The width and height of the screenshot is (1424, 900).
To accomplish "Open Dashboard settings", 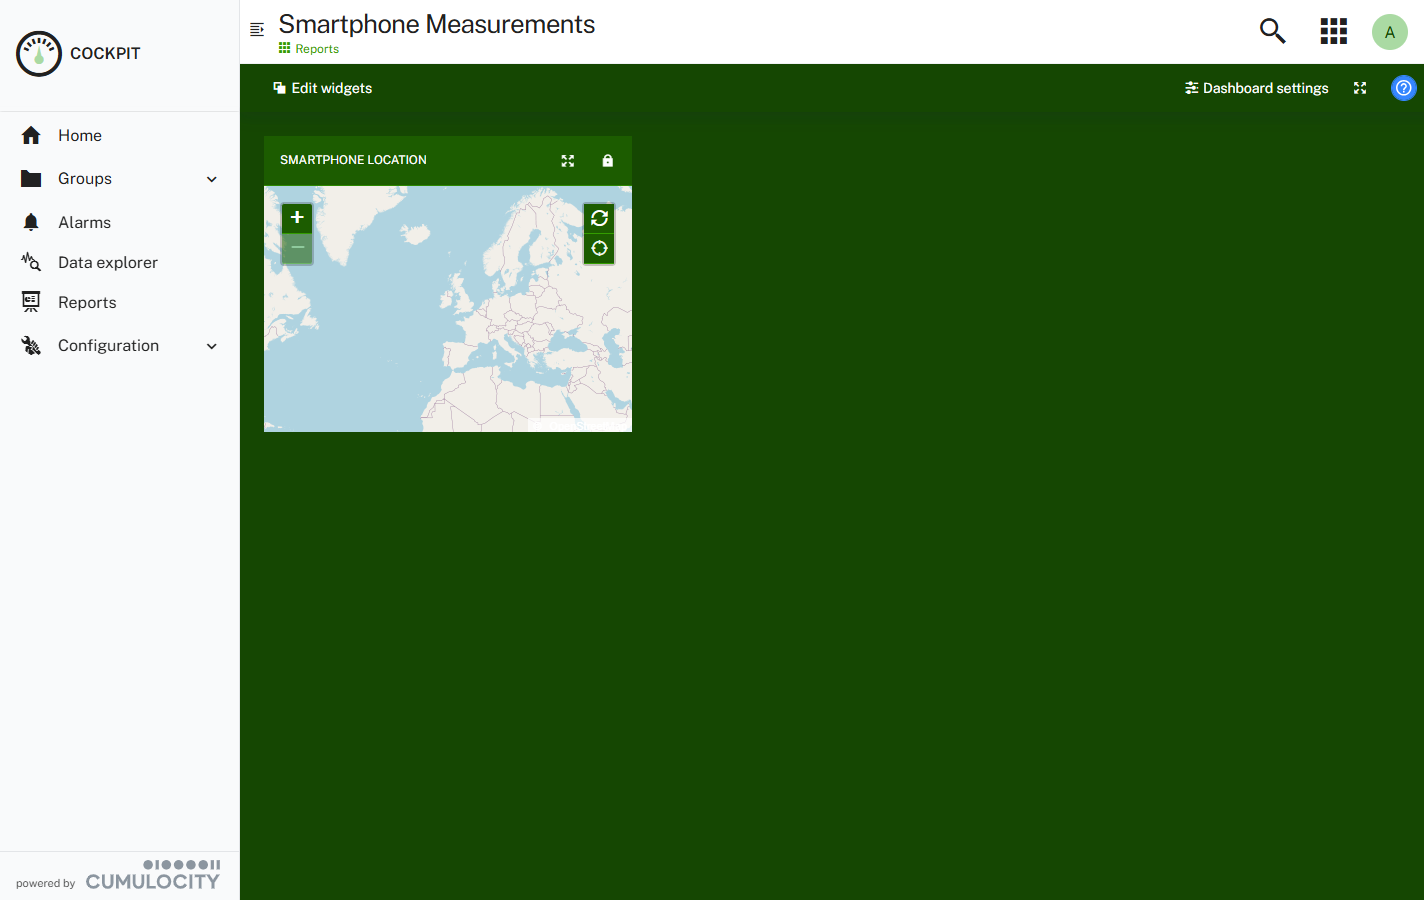I will 1256,88.
